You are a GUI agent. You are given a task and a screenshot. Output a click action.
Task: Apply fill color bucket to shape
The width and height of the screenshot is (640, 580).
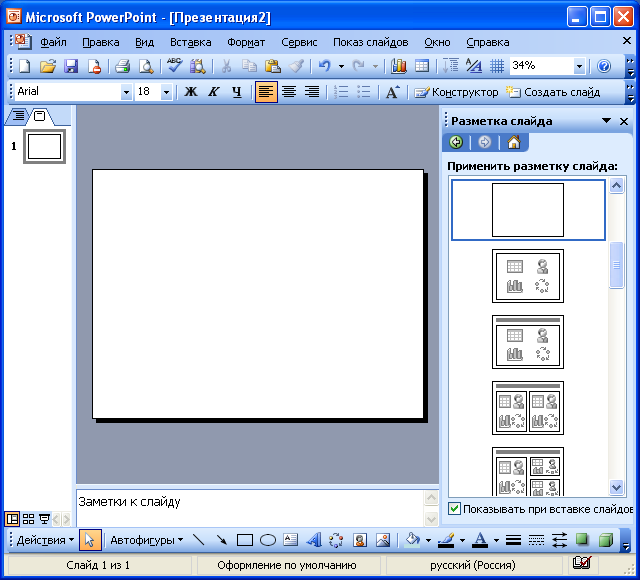[x=413, y=540]
